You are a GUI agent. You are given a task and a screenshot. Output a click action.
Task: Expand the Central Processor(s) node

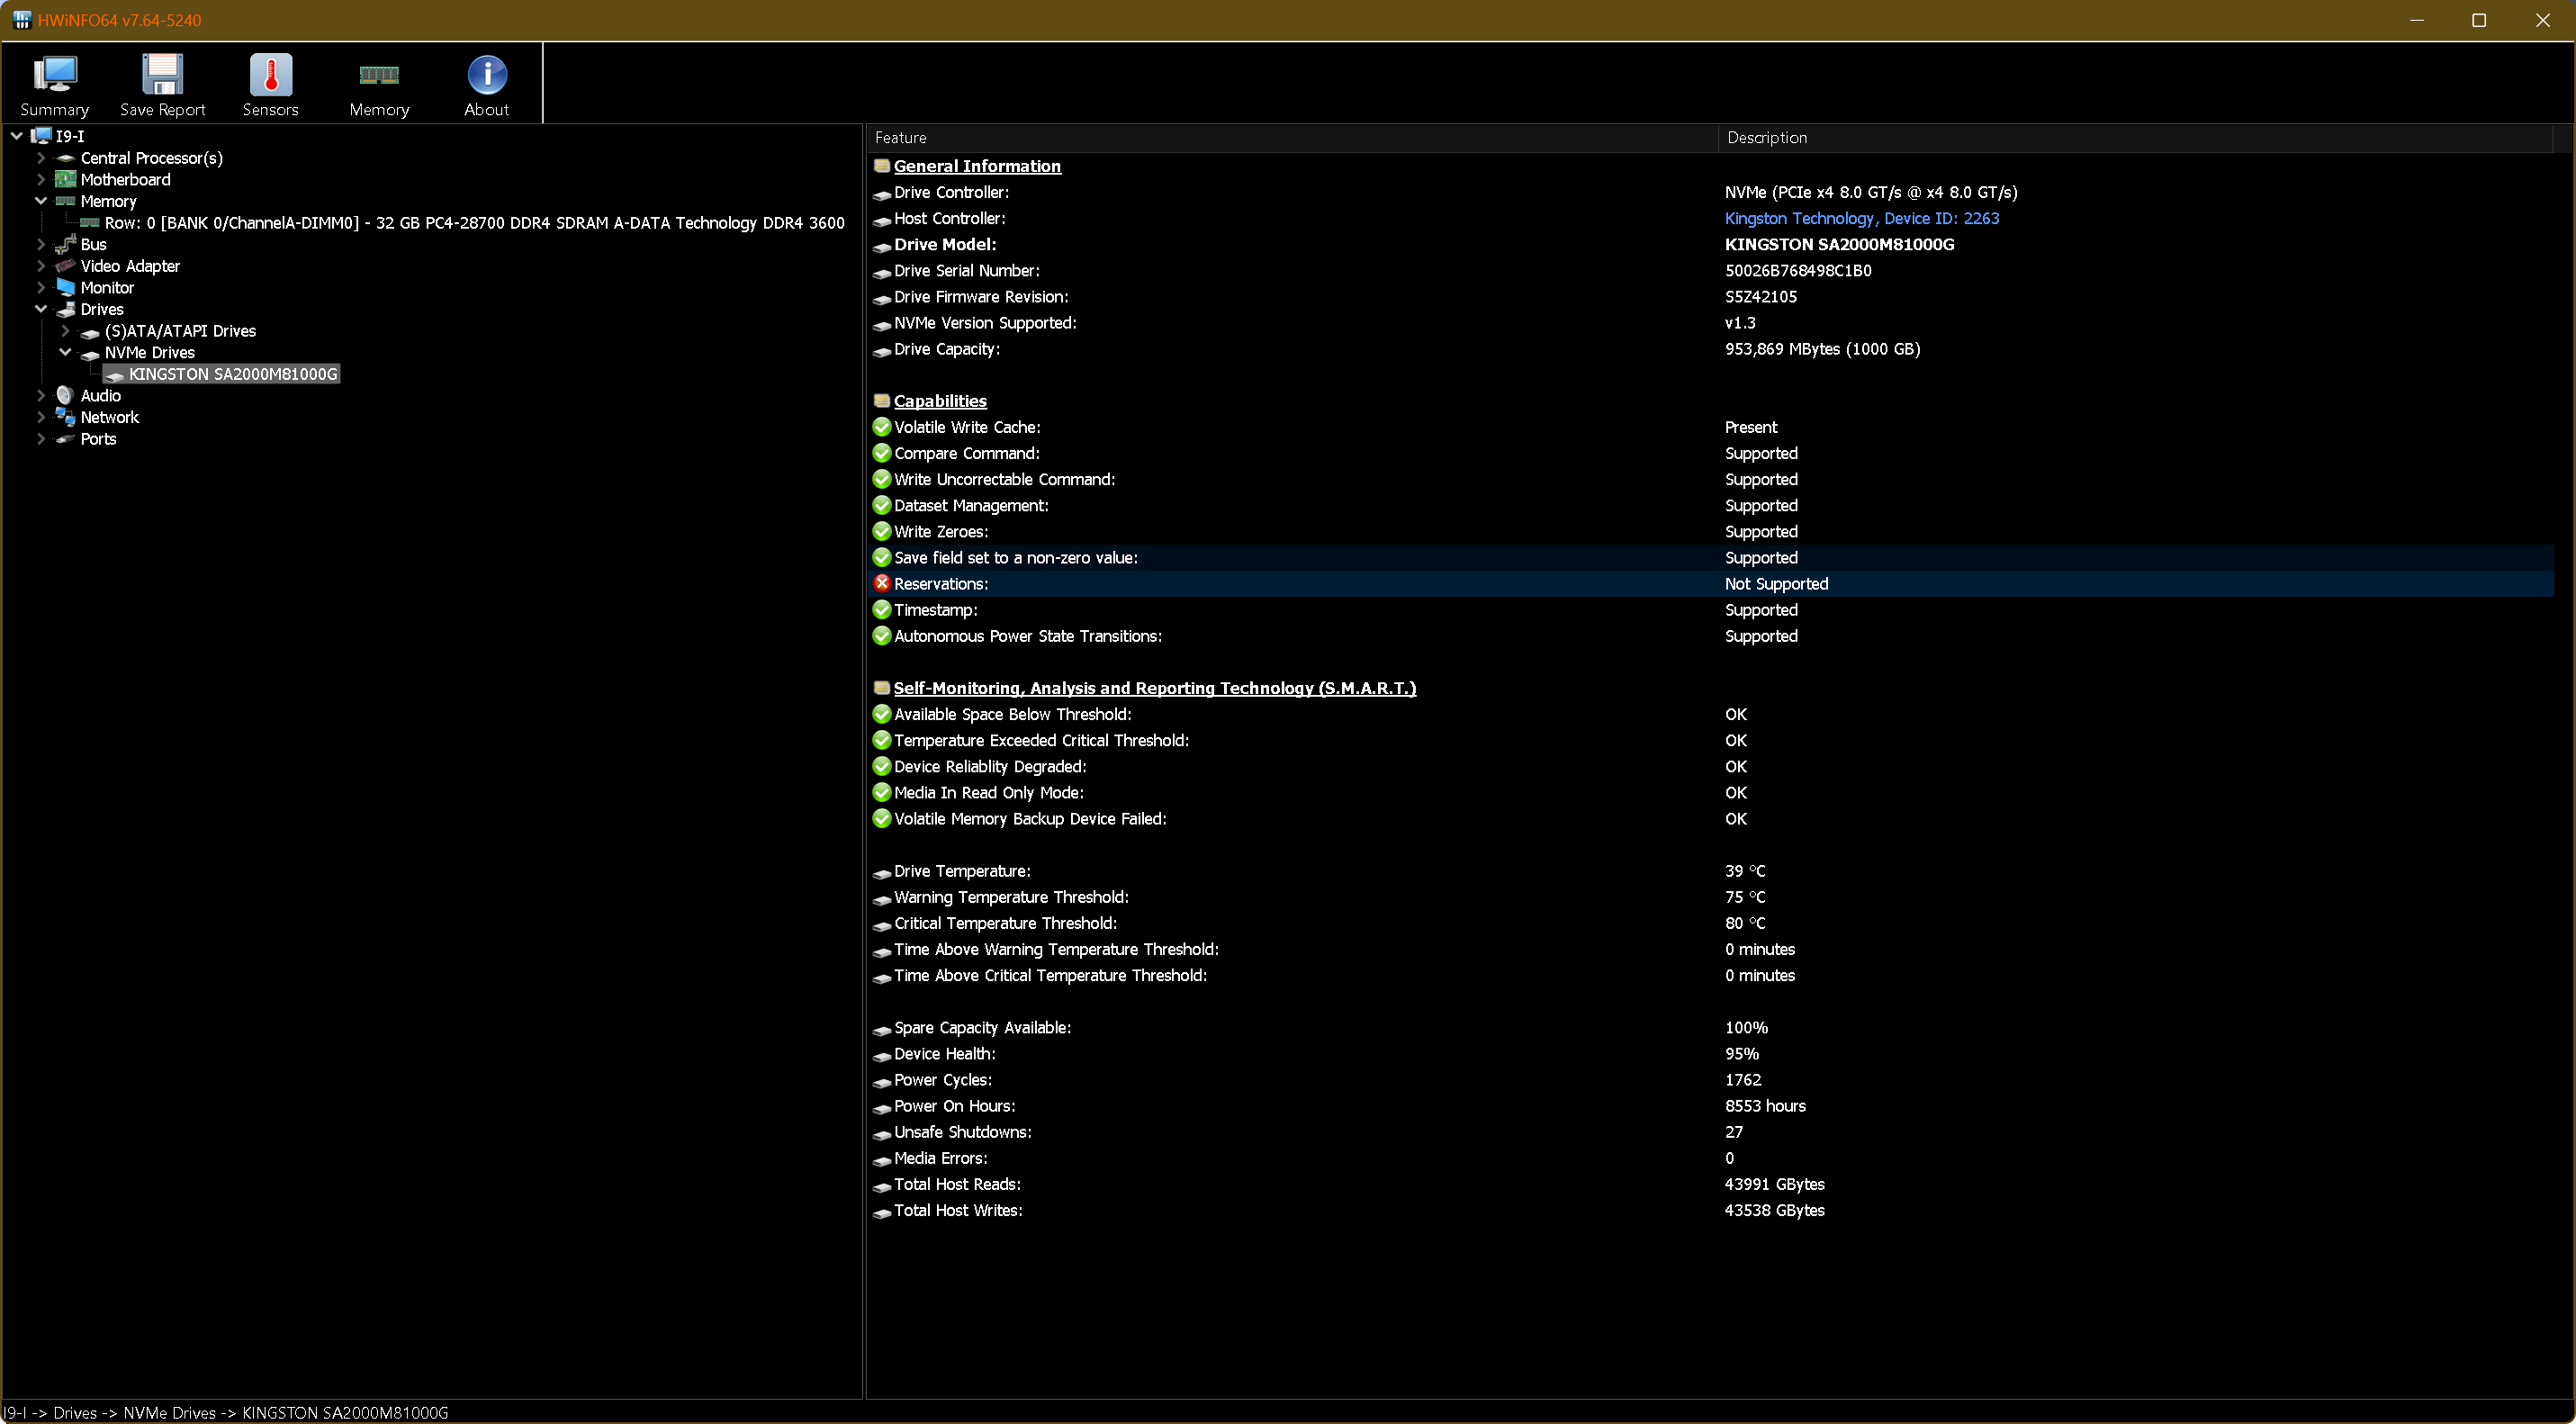pyautogui.click(x=41, y=158)
